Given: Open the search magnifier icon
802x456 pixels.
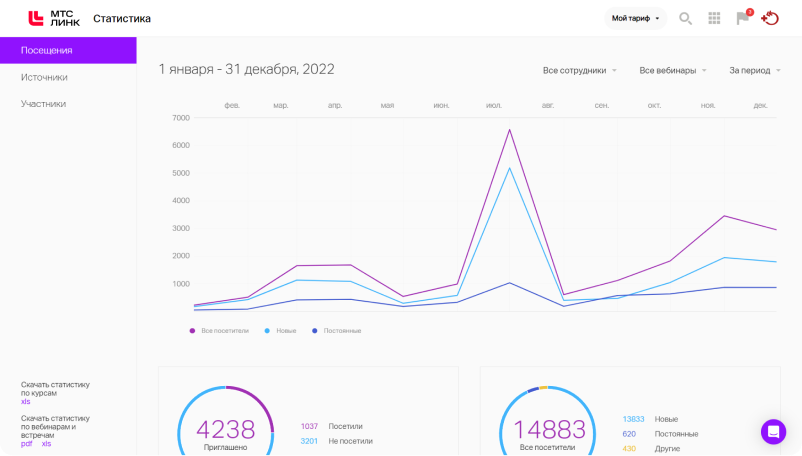Looking at the screenshot, I should point(685,18).
